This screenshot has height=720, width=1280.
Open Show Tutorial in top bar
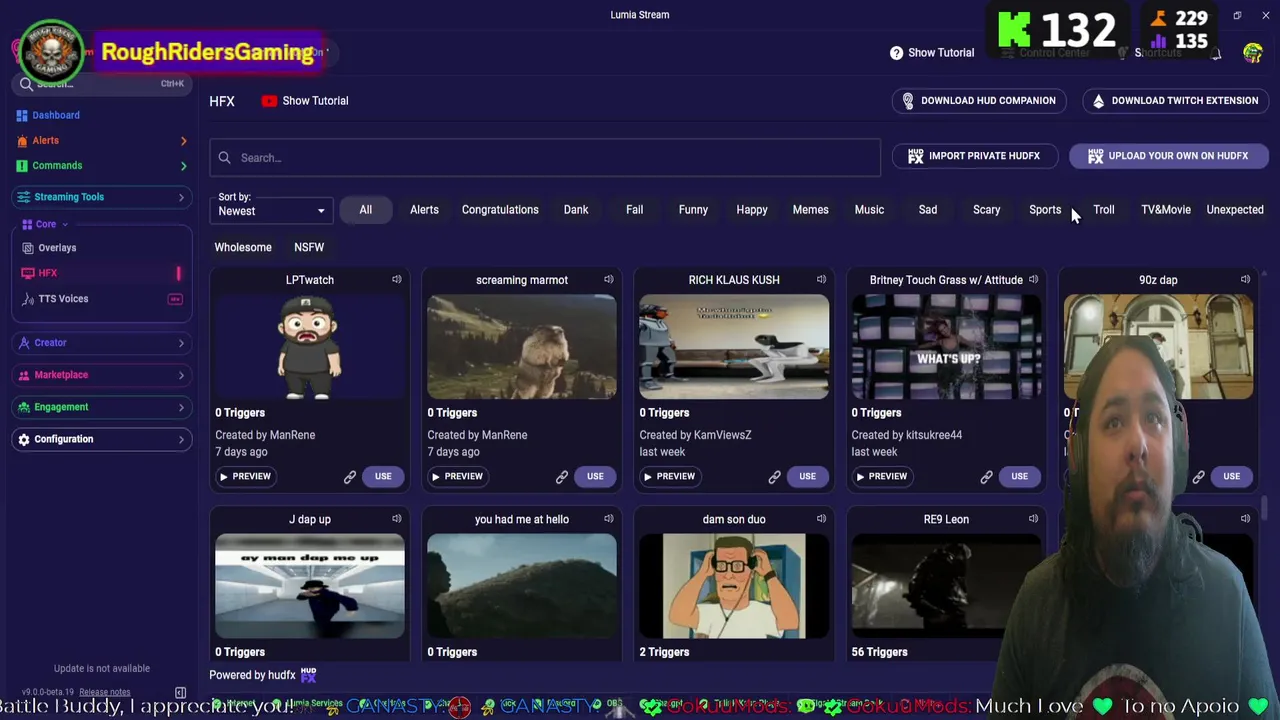(932, 53)
